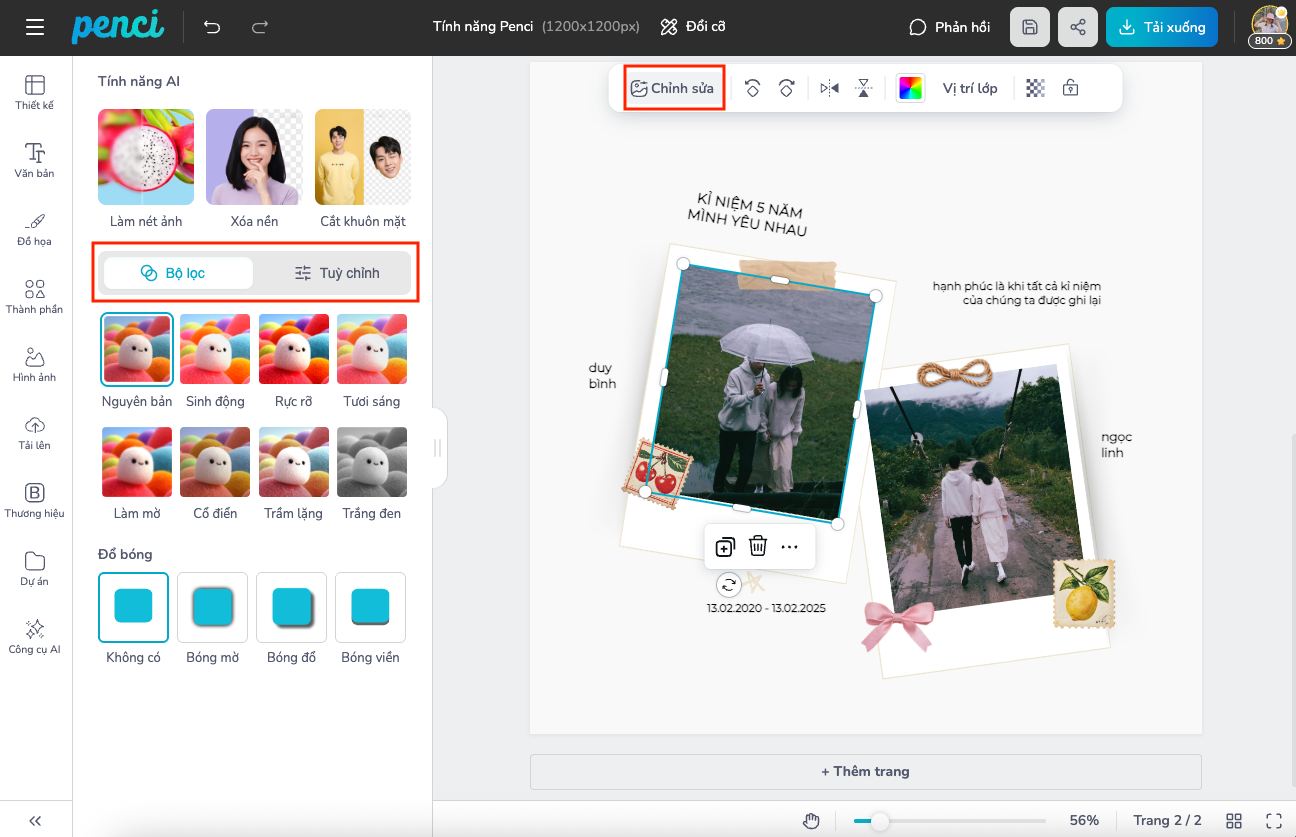Click the undo arrow icon
Image resolution: width=1296 pixels, height=837 pixels.
pyautogui.click(x=212, y=27)
